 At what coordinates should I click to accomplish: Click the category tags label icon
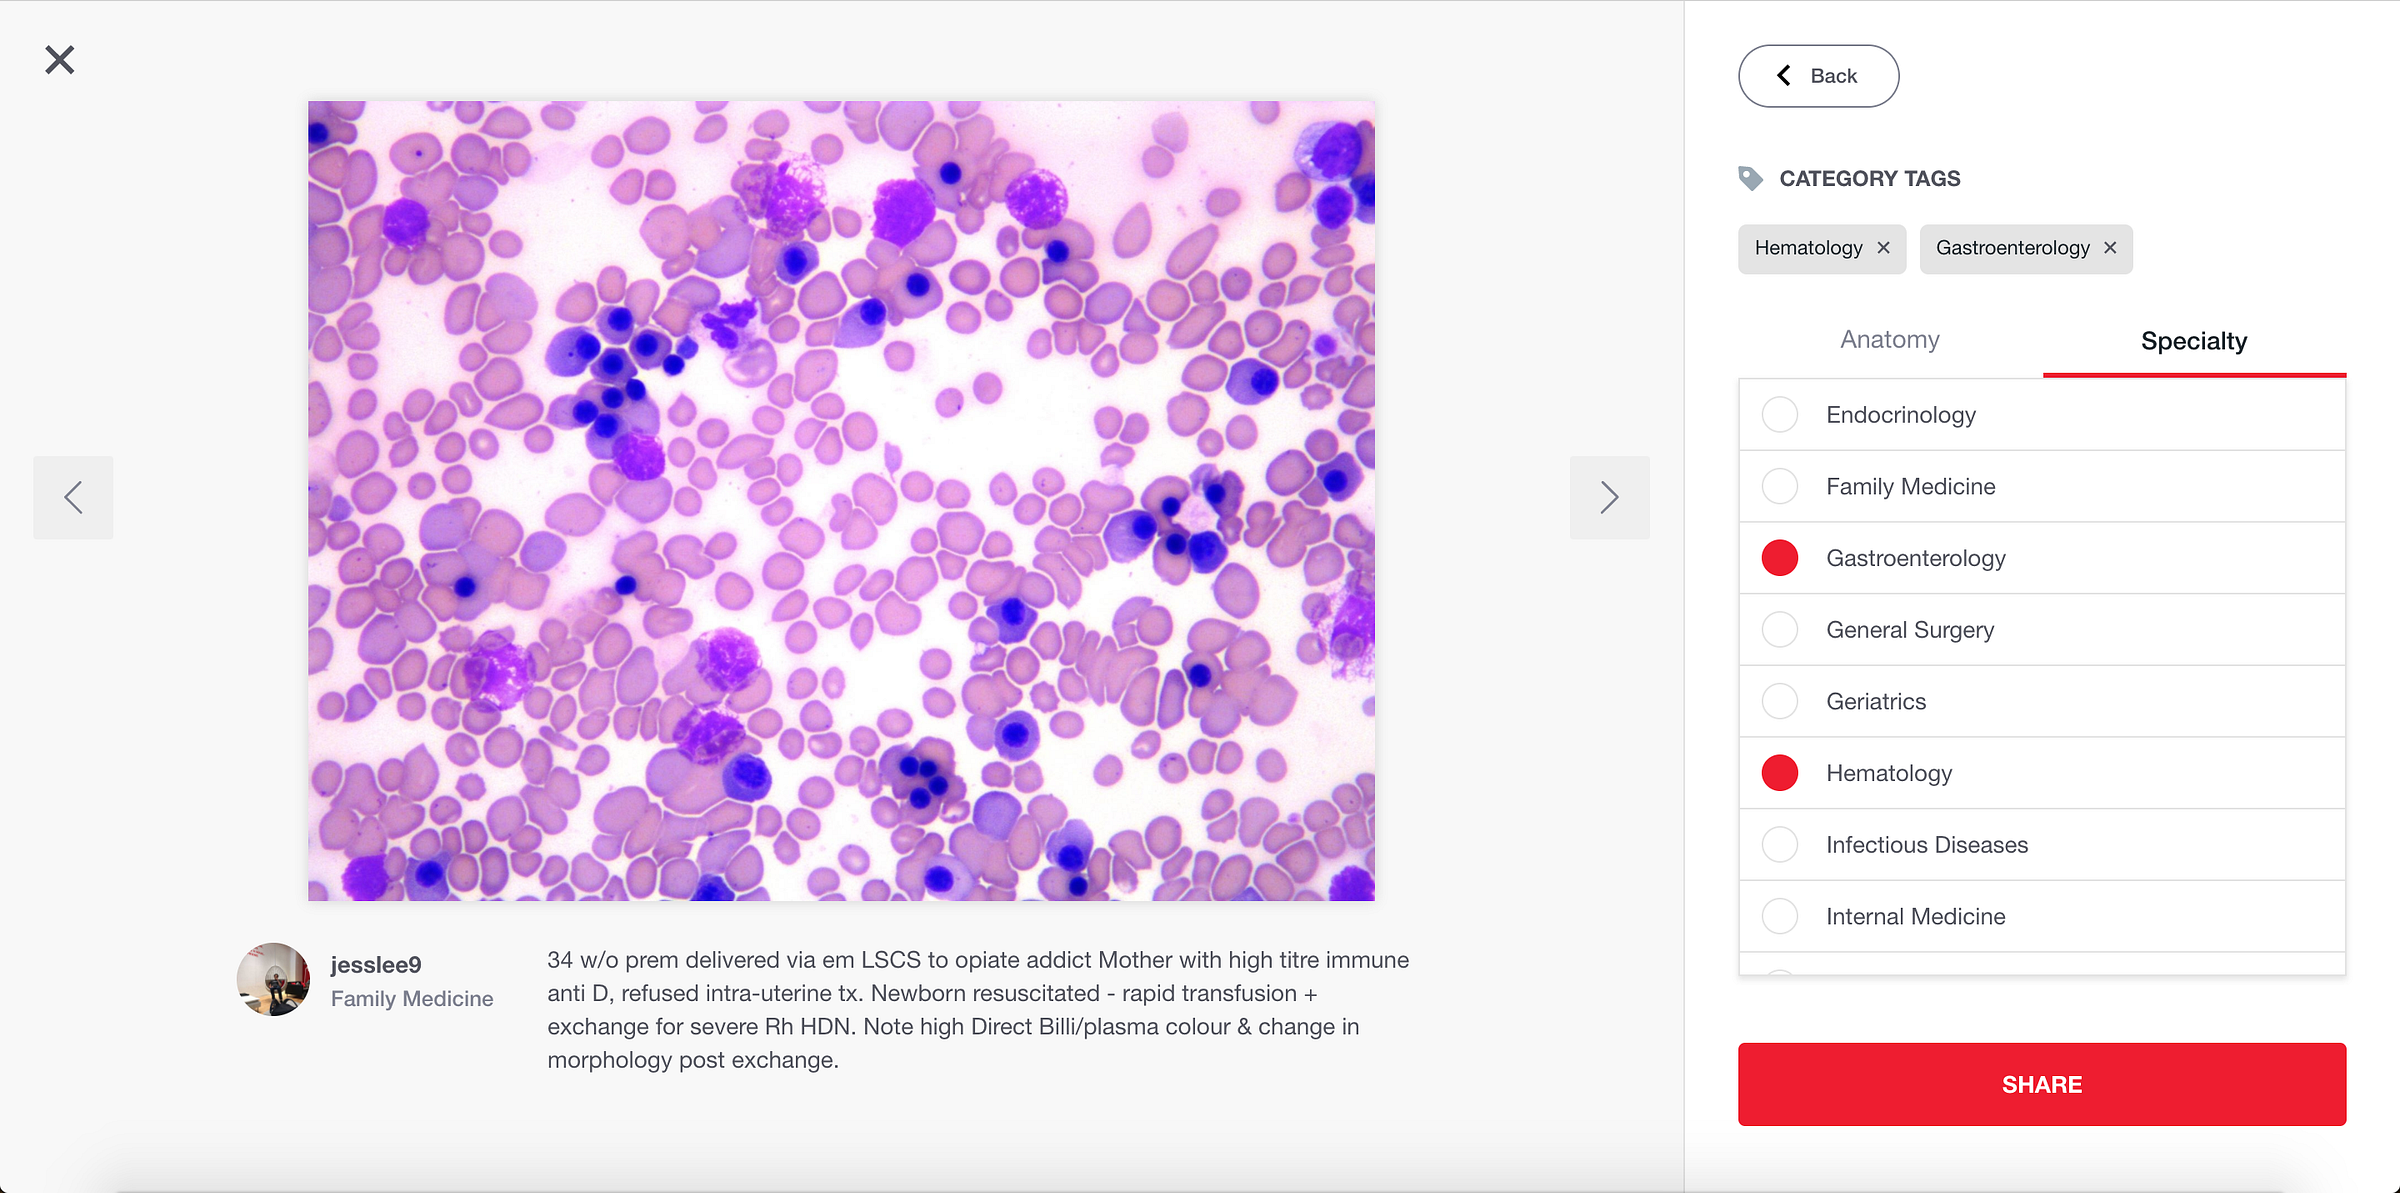tap(1750, 178)
